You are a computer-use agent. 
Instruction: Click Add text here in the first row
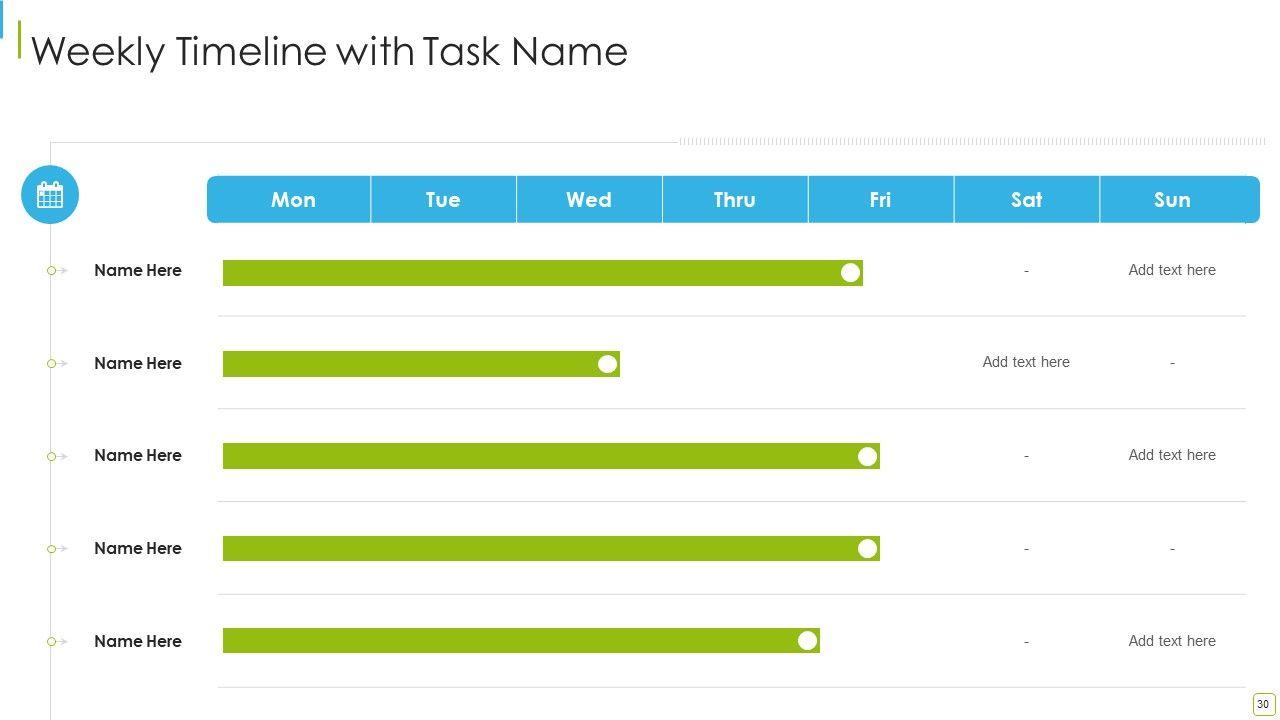point(1172,270)
